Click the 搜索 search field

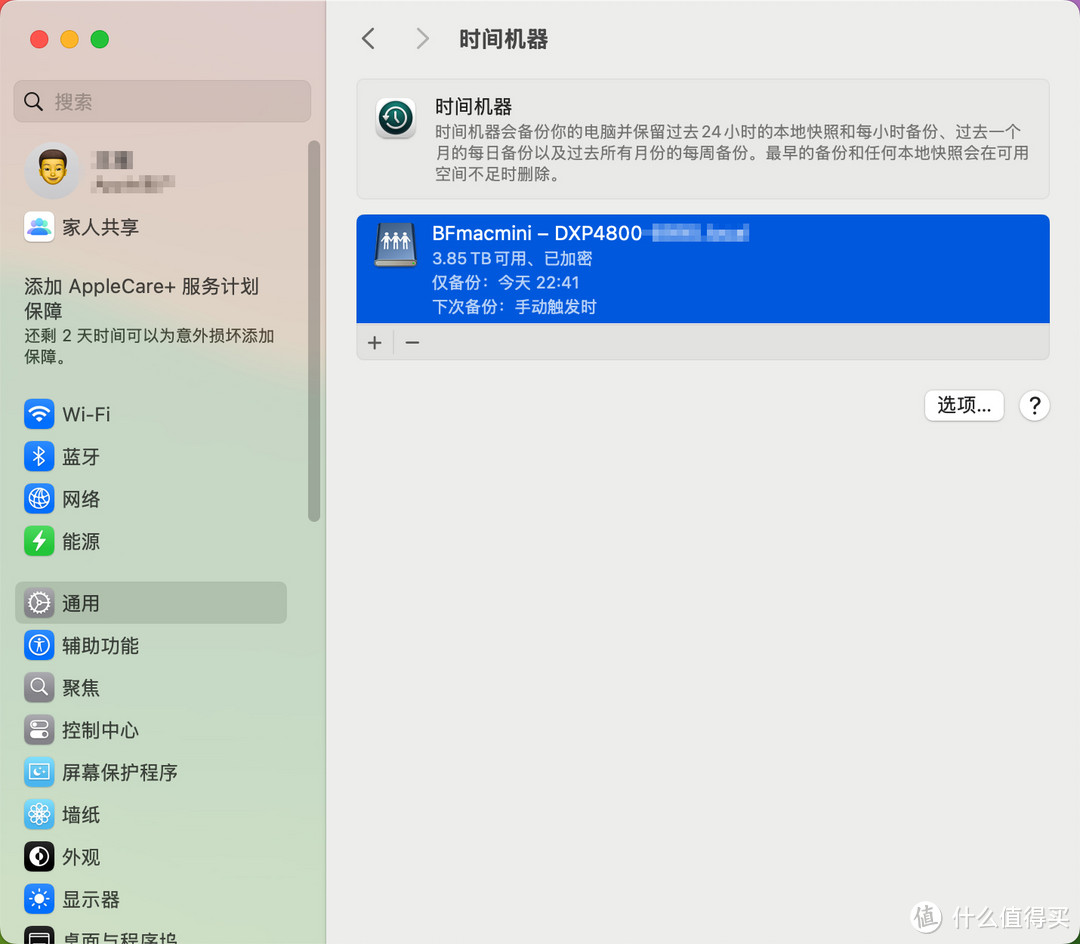(x=161, y=101)
